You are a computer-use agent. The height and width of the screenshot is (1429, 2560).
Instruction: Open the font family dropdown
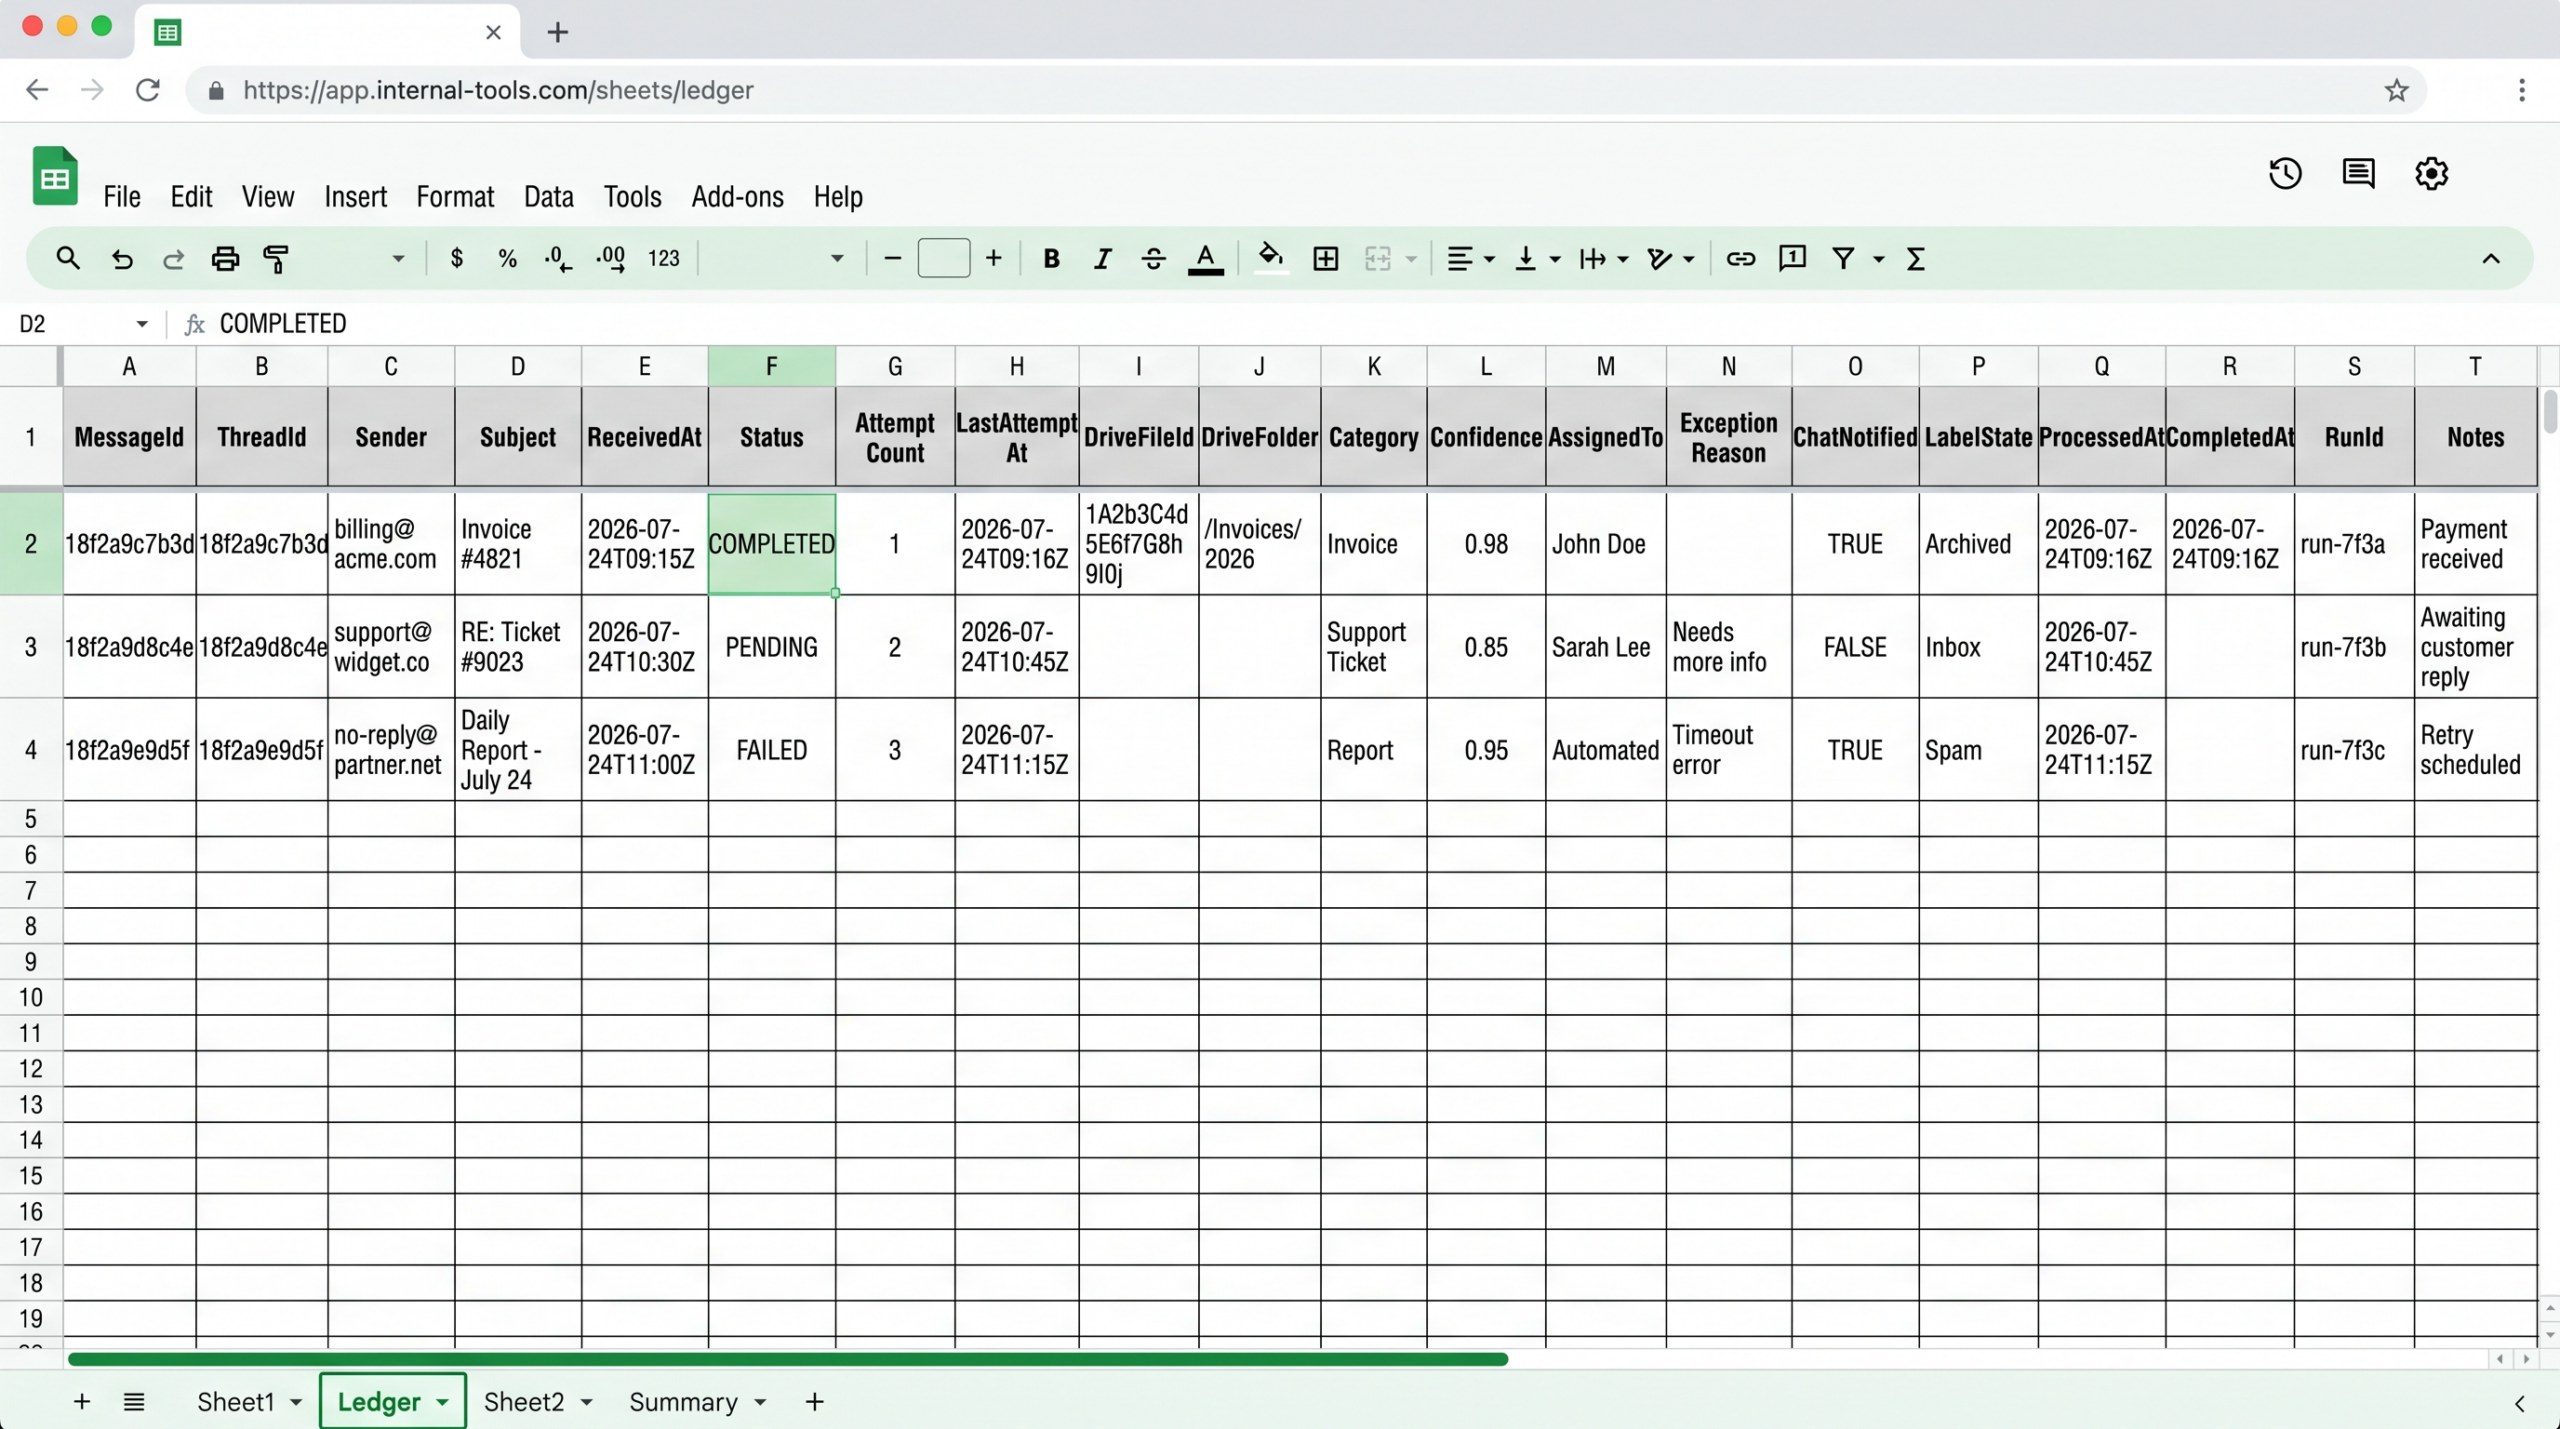[837, 259]
